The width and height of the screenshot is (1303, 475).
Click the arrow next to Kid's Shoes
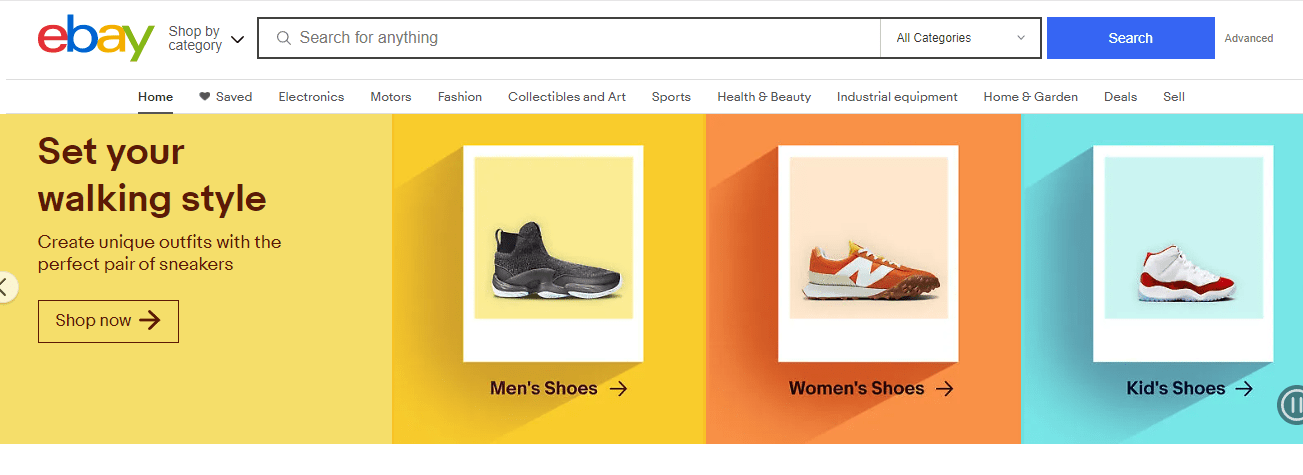coord(1244,389)
